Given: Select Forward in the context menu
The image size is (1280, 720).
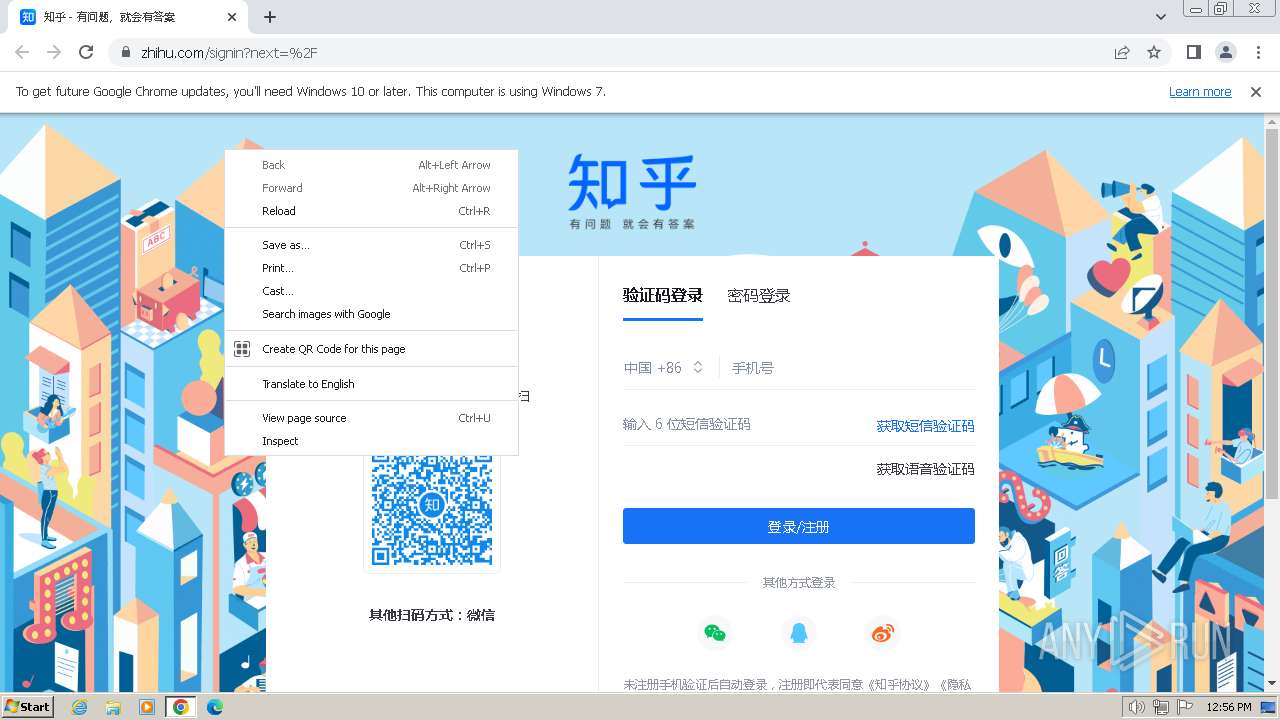Looking at the screenshot, I should click(371, 188).
